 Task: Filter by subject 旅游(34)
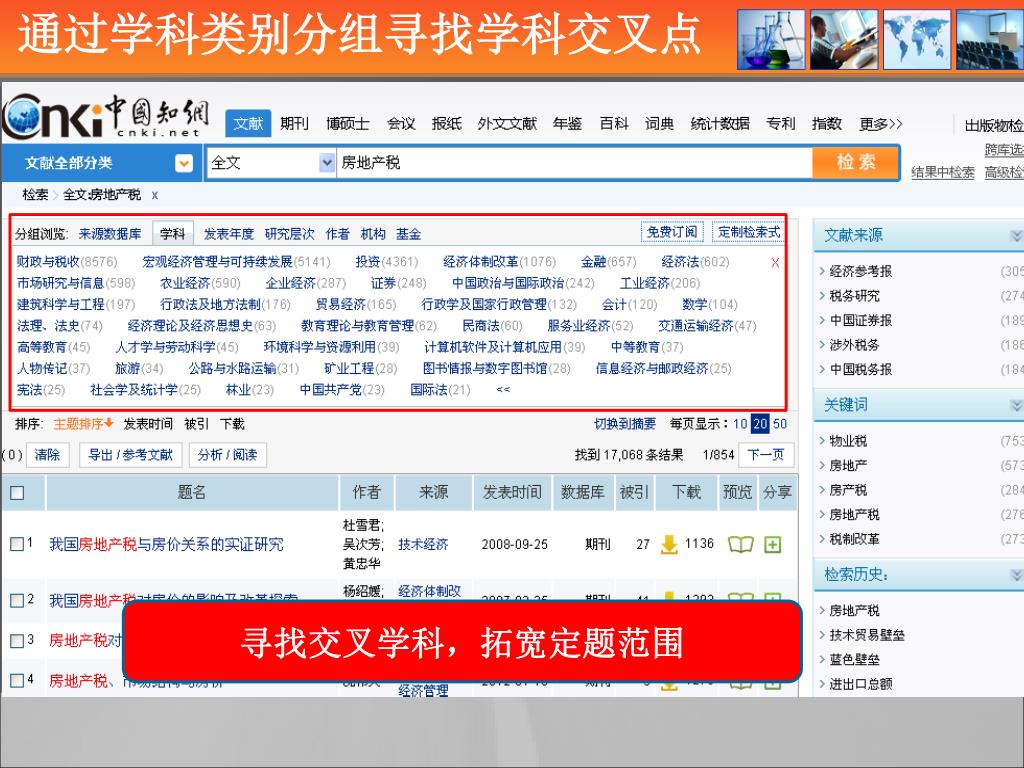tap(139, 368)
